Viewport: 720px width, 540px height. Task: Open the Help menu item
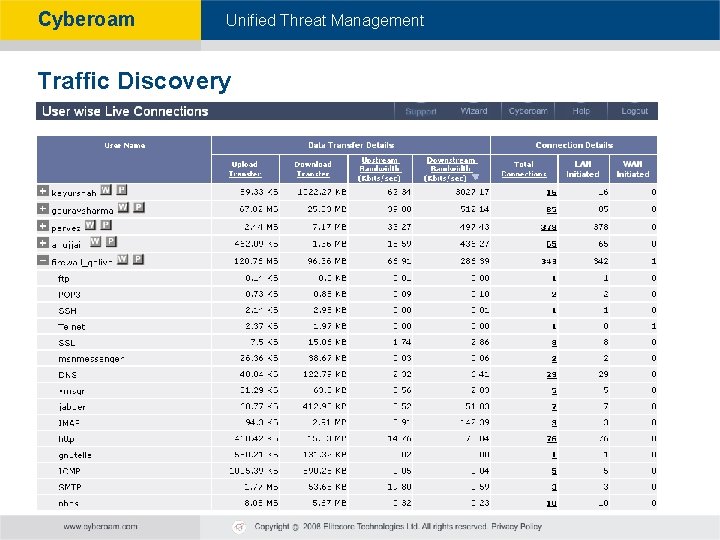click(x=581, y=111)
